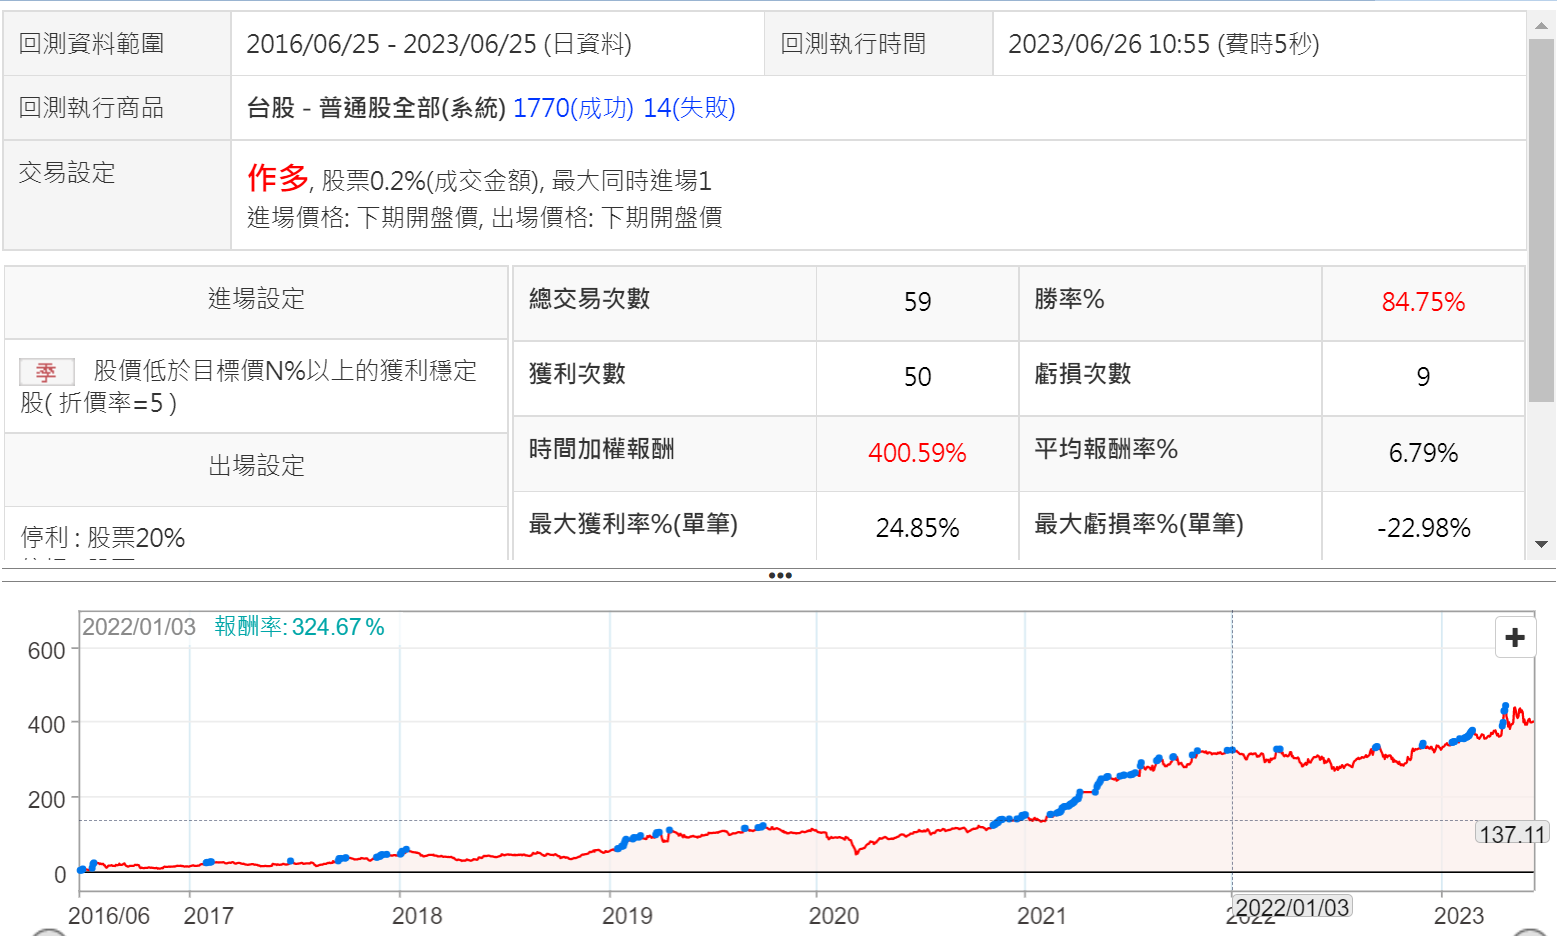Image resolution: width=1557 pixels, height=936 pixels.
Task: Click the 400.59% time-weighted return value
Action: (x=916, y=453)
